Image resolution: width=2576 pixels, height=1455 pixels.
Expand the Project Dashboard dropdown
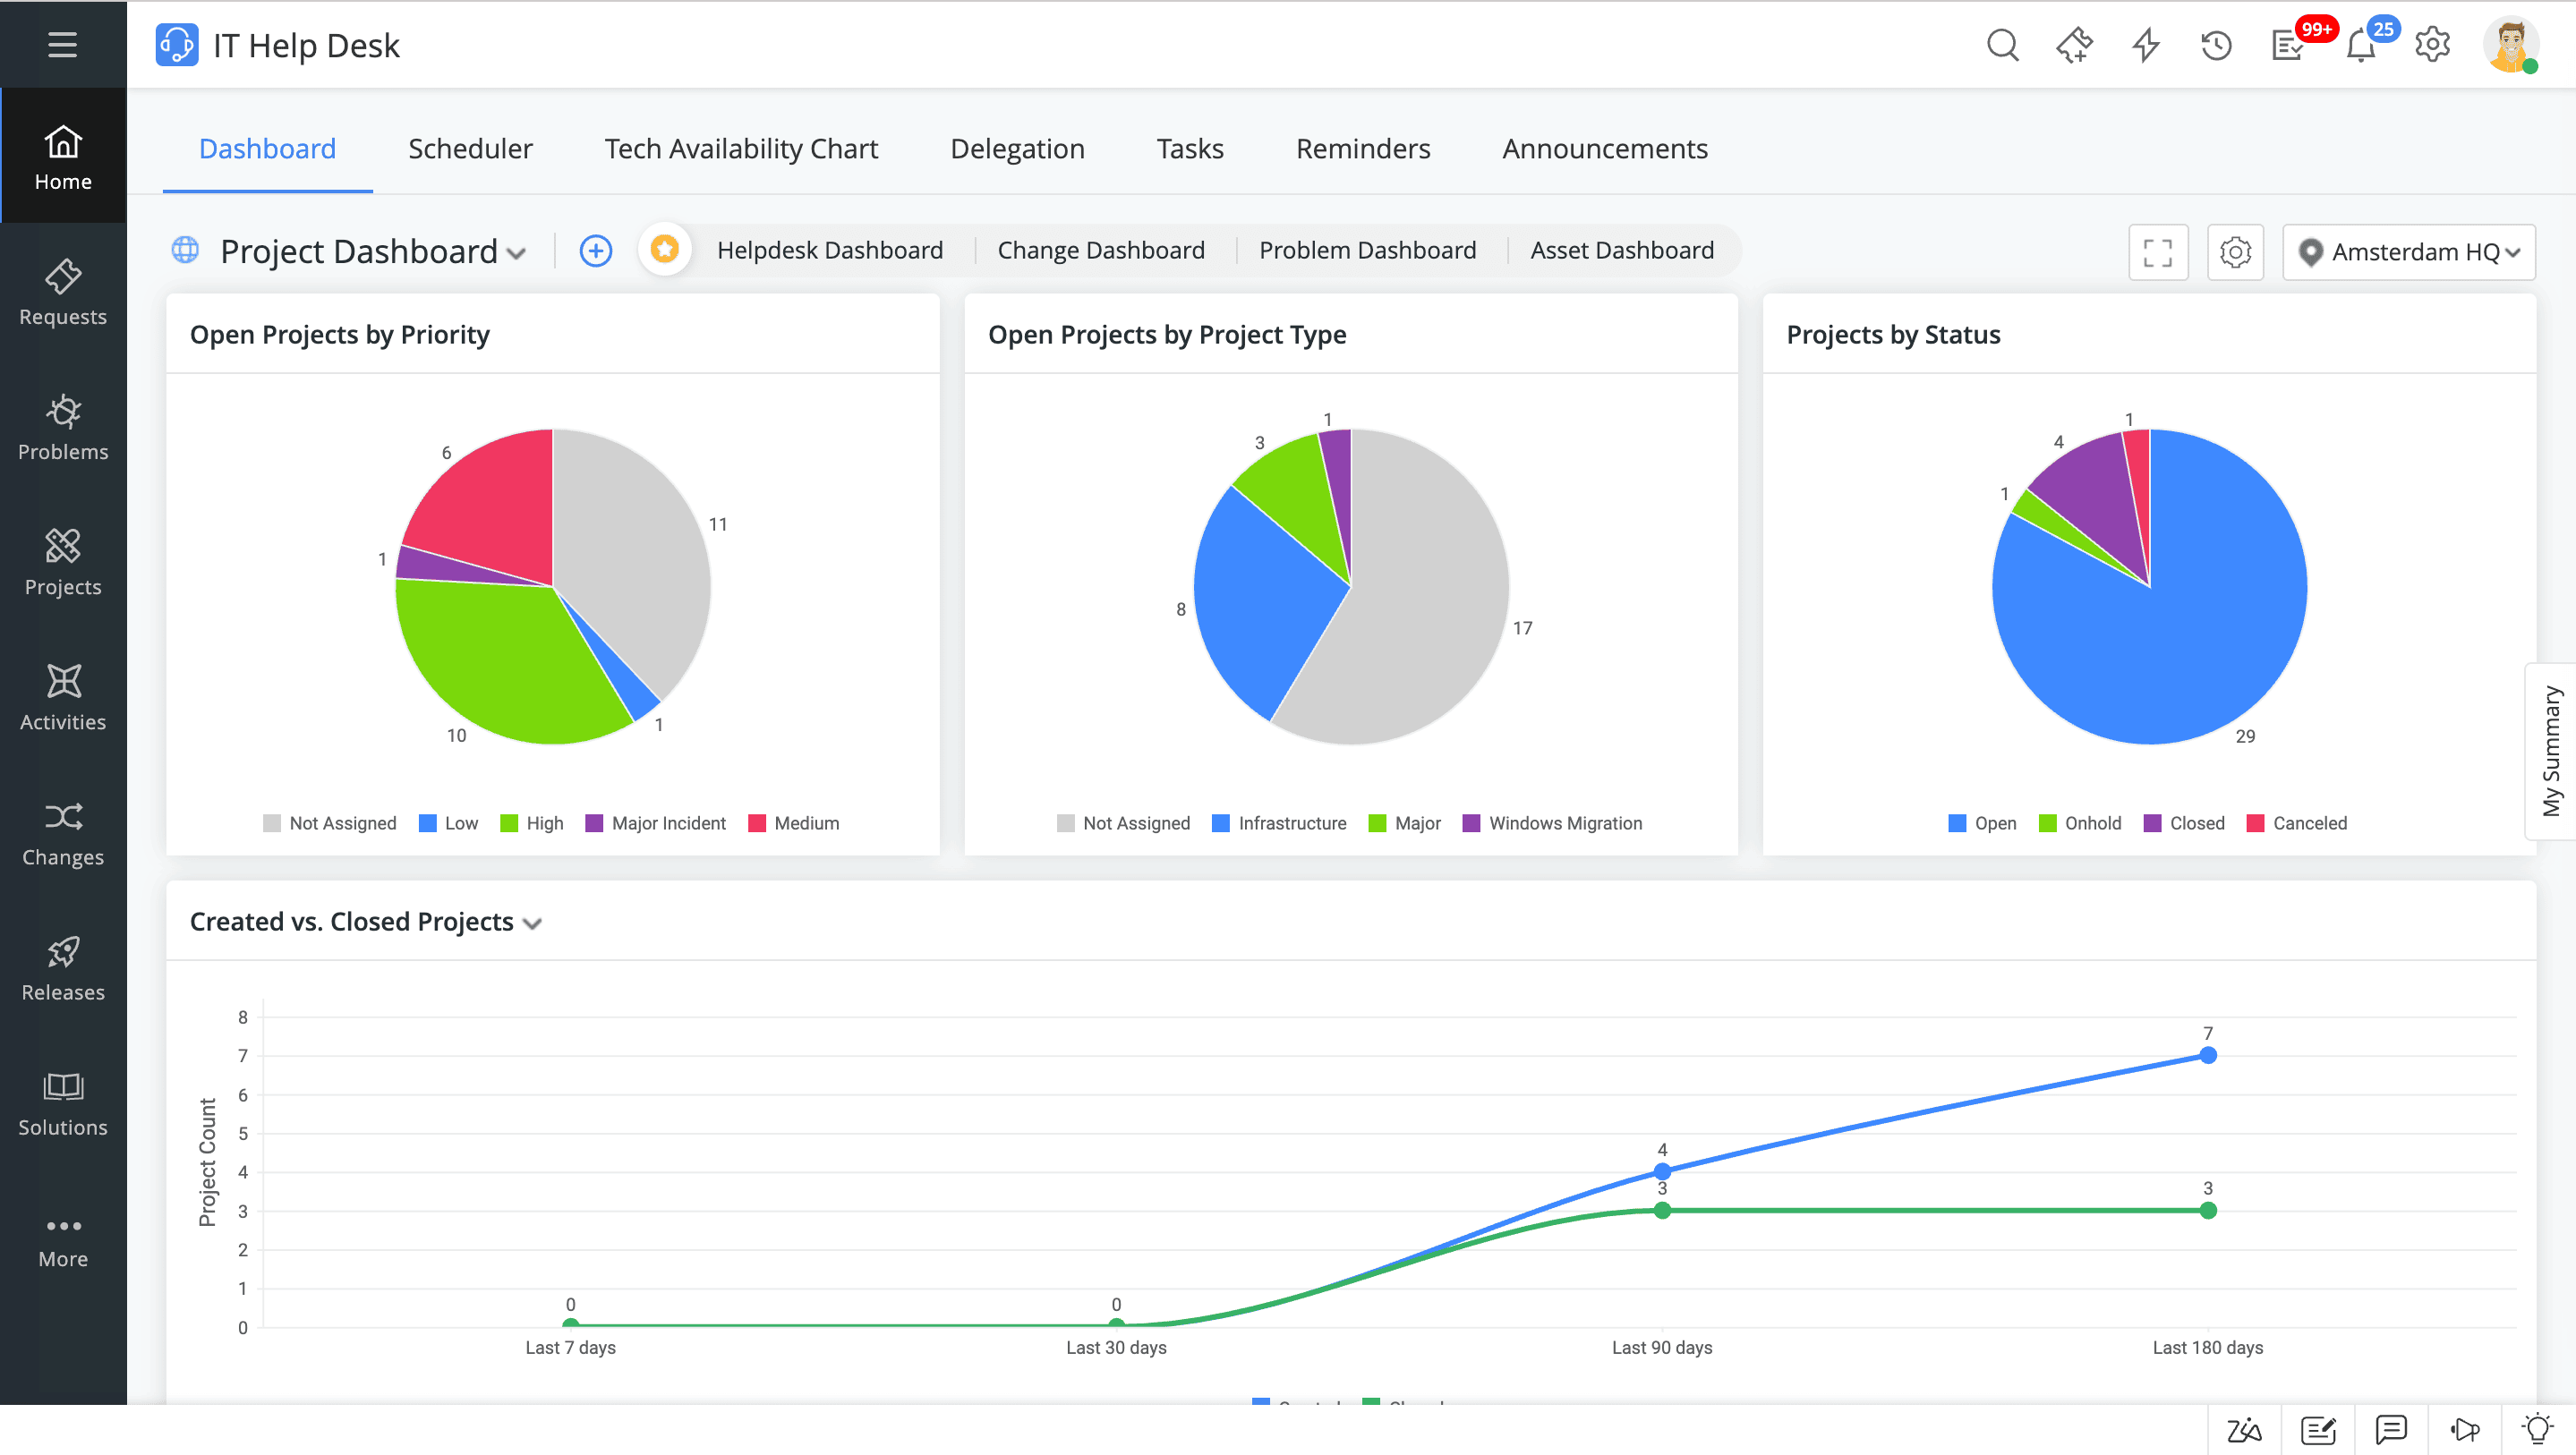coord(516,253)
